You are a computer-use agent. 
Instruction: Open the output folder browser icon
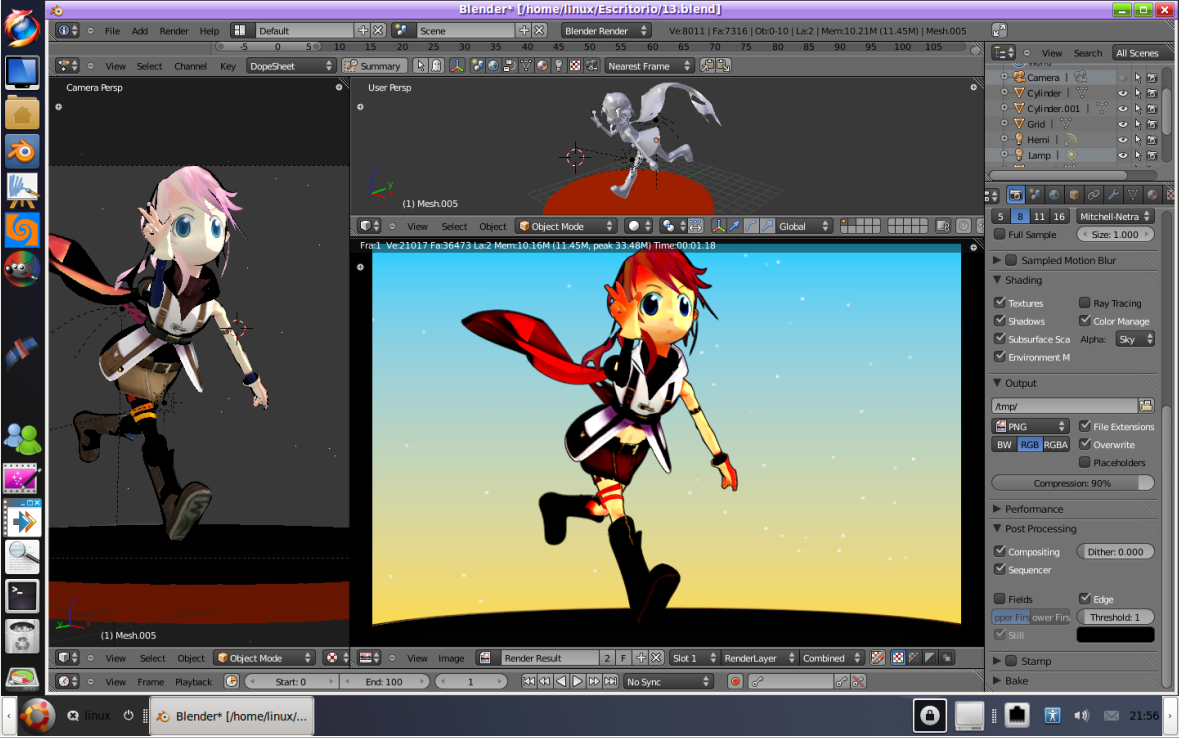coord(1146,405)
